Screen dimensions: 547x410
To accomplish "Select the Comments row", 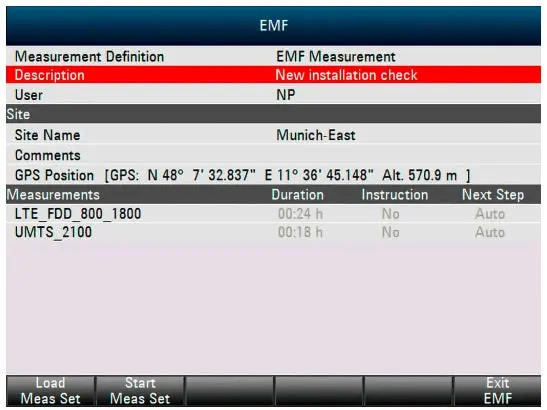I will [274, 155].
